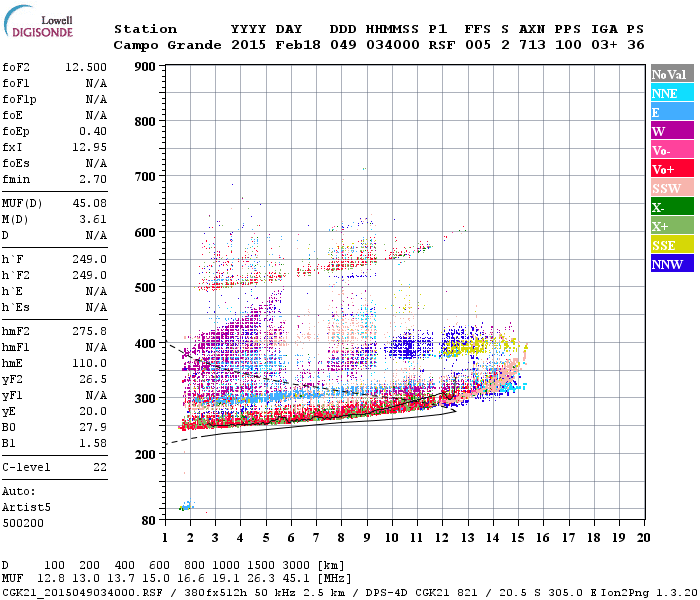Screen dimensions: 700x600
Task: Click the B1 value 1.58
Action: pyautogui.click(x=93, y=443)
